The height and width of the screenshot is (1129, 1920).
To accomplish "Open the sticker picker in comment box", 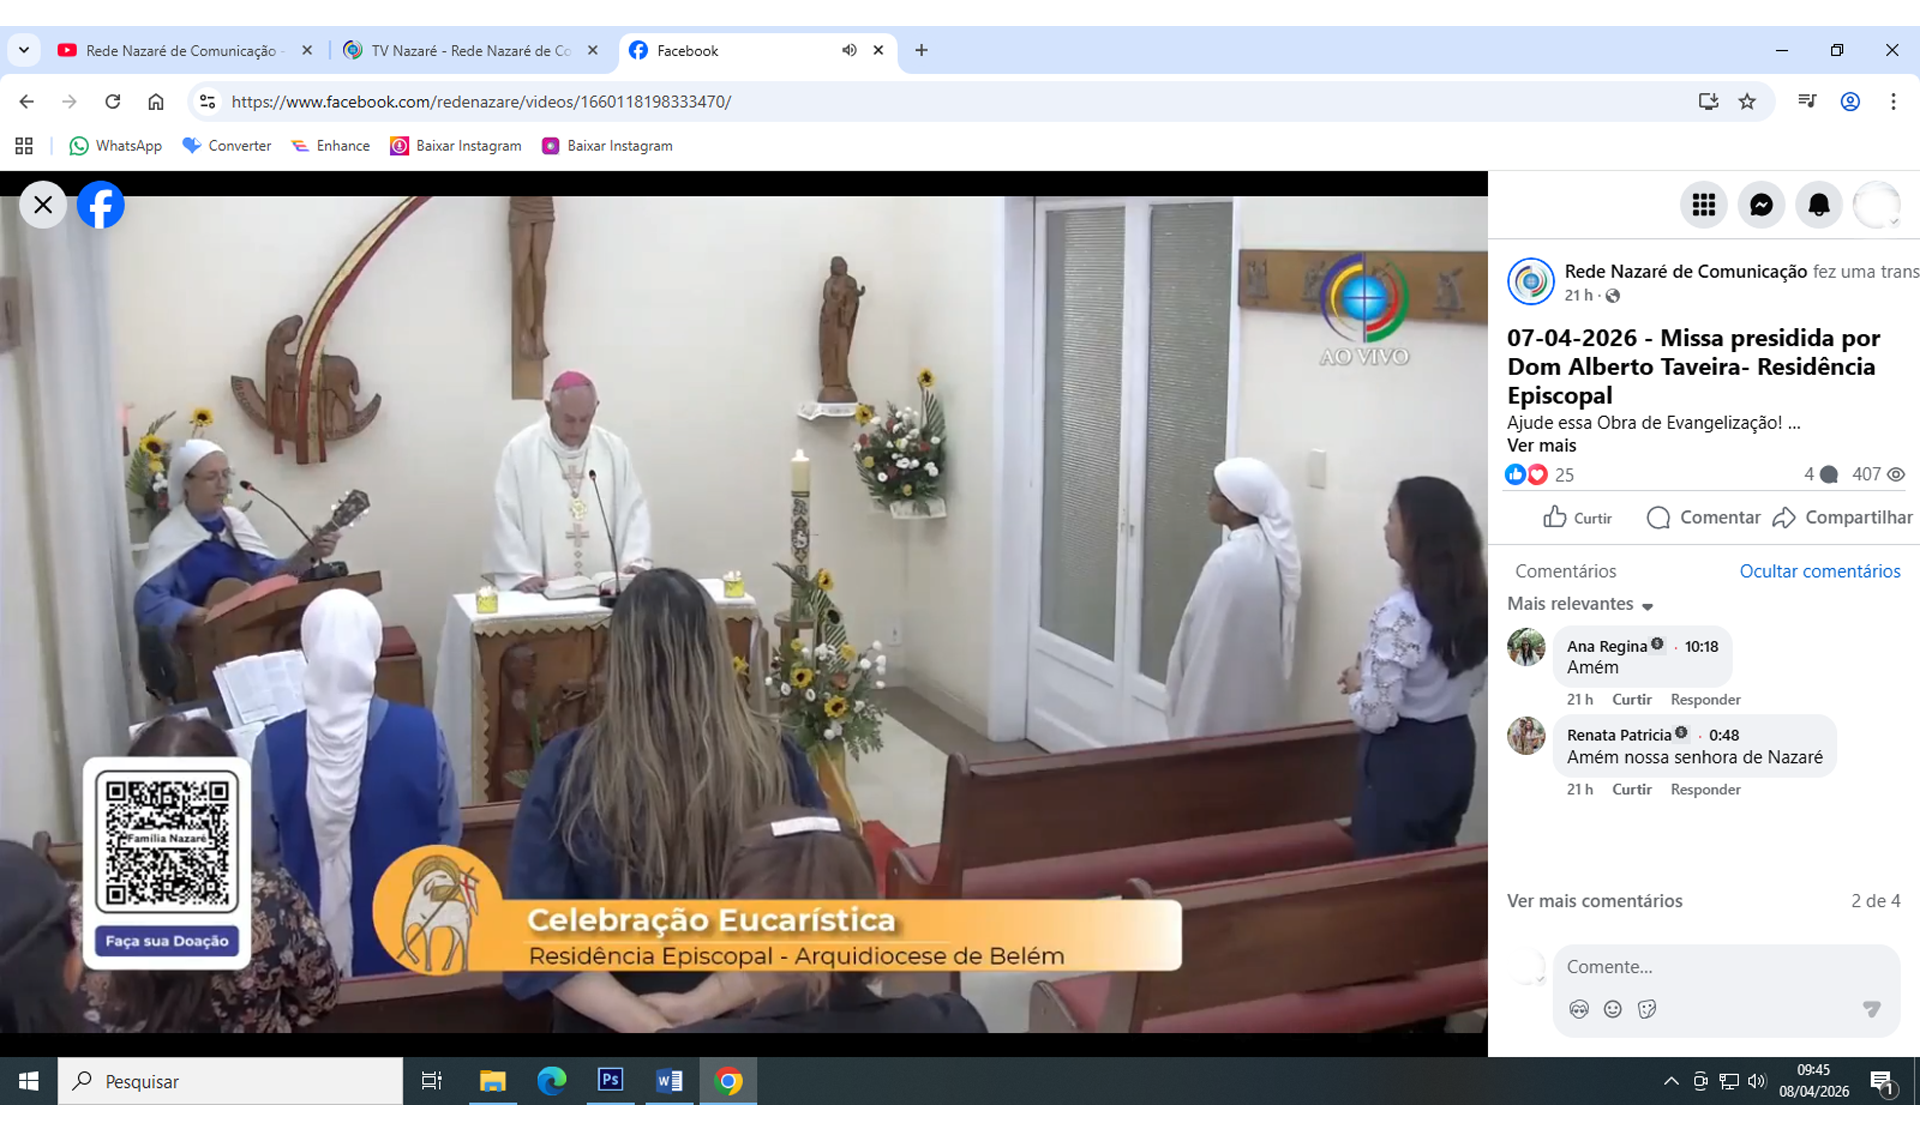I will tap(1647, 1009).
